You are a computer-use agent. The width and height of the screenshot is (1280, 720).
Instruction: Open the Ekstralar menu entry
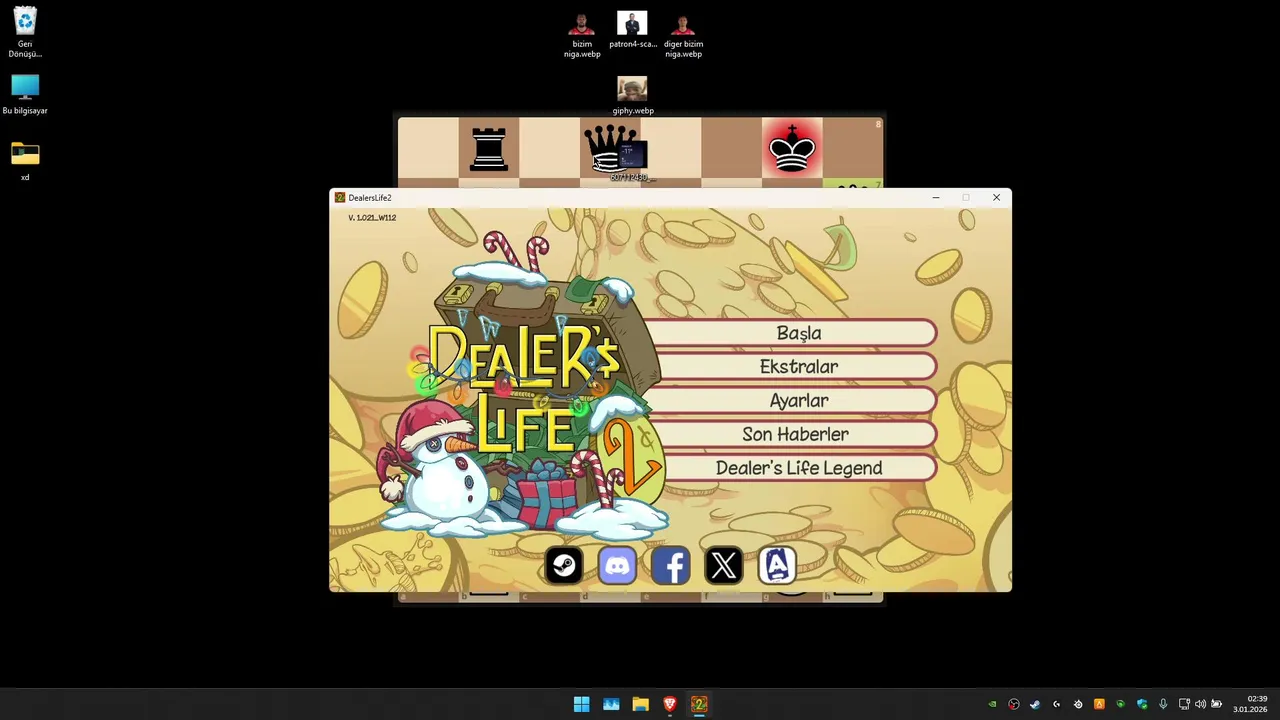coord(798,367)
